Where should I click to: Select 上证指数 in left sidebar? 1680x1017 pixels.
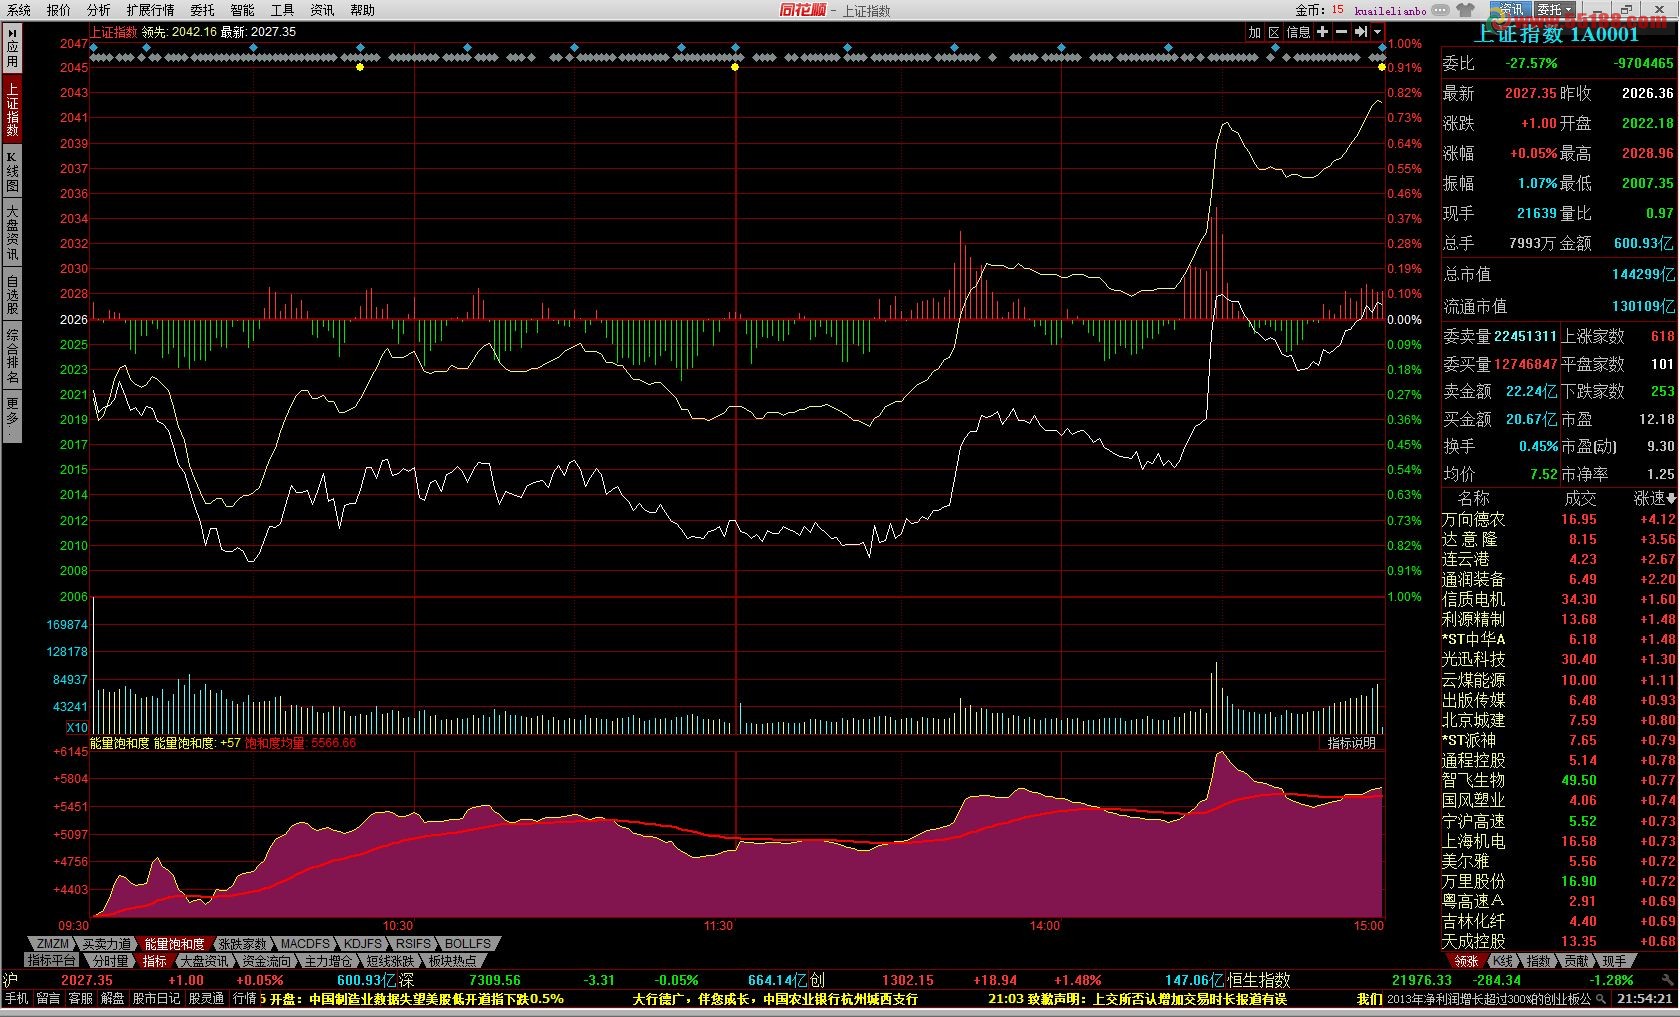coord(12,110)
